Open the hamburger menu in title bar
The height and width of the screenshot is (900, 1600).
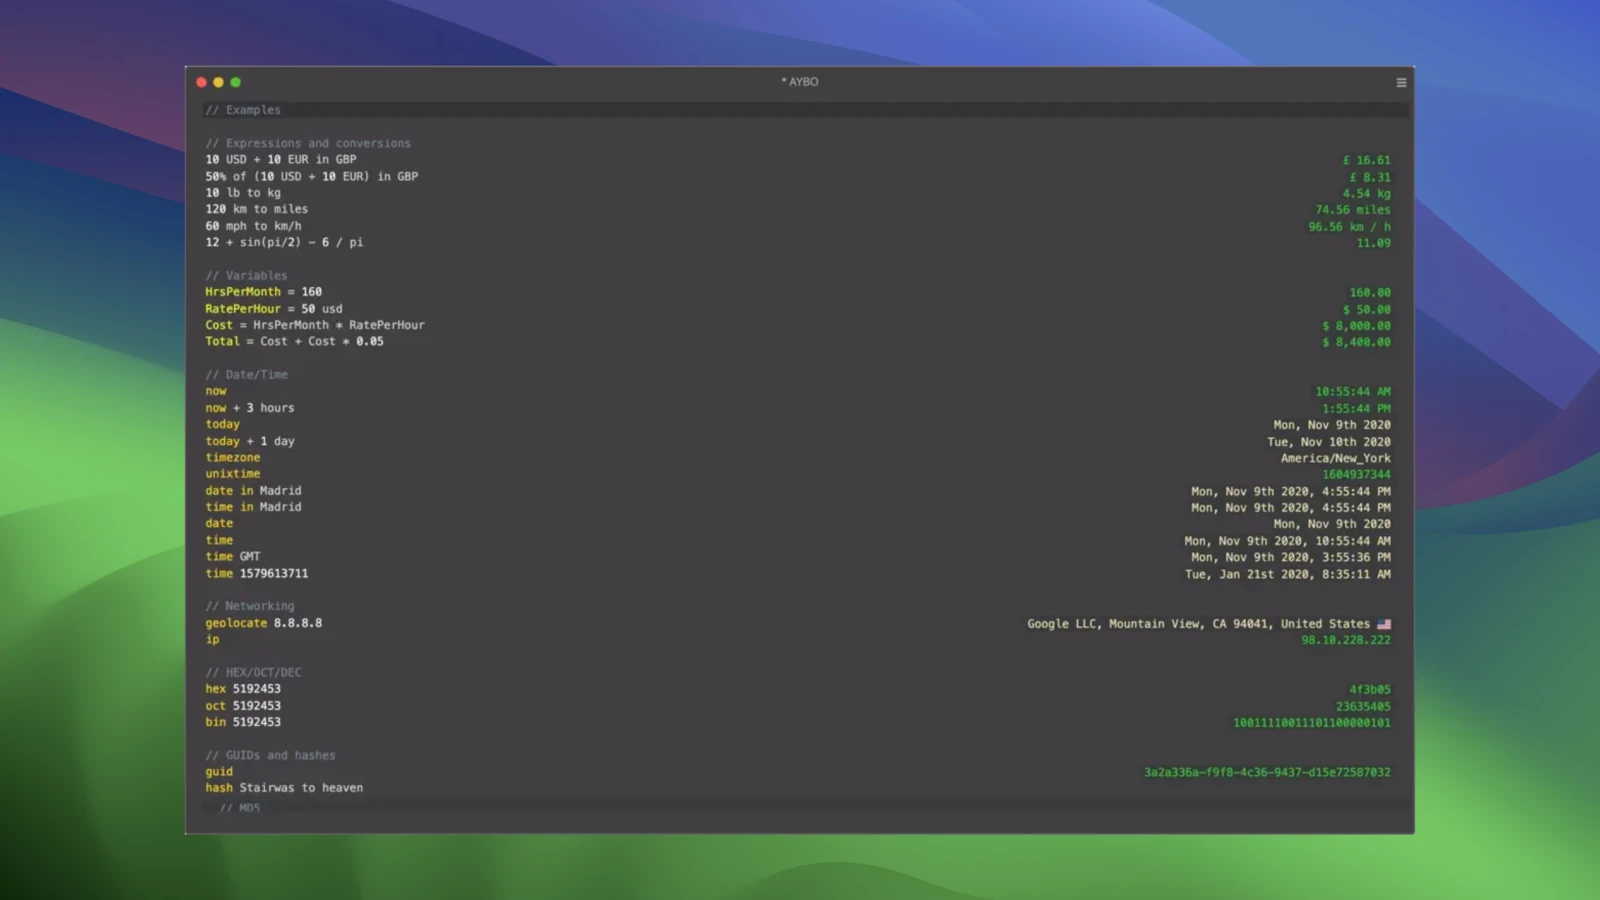point(1401,83)
